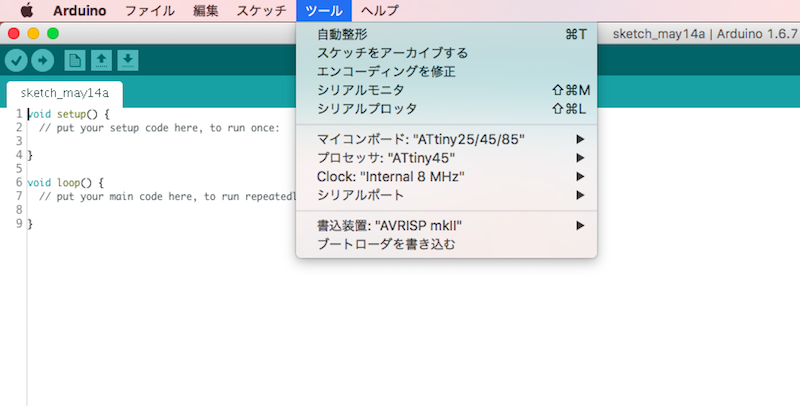Close the ツール menu from the menu bar

(324, 11)
